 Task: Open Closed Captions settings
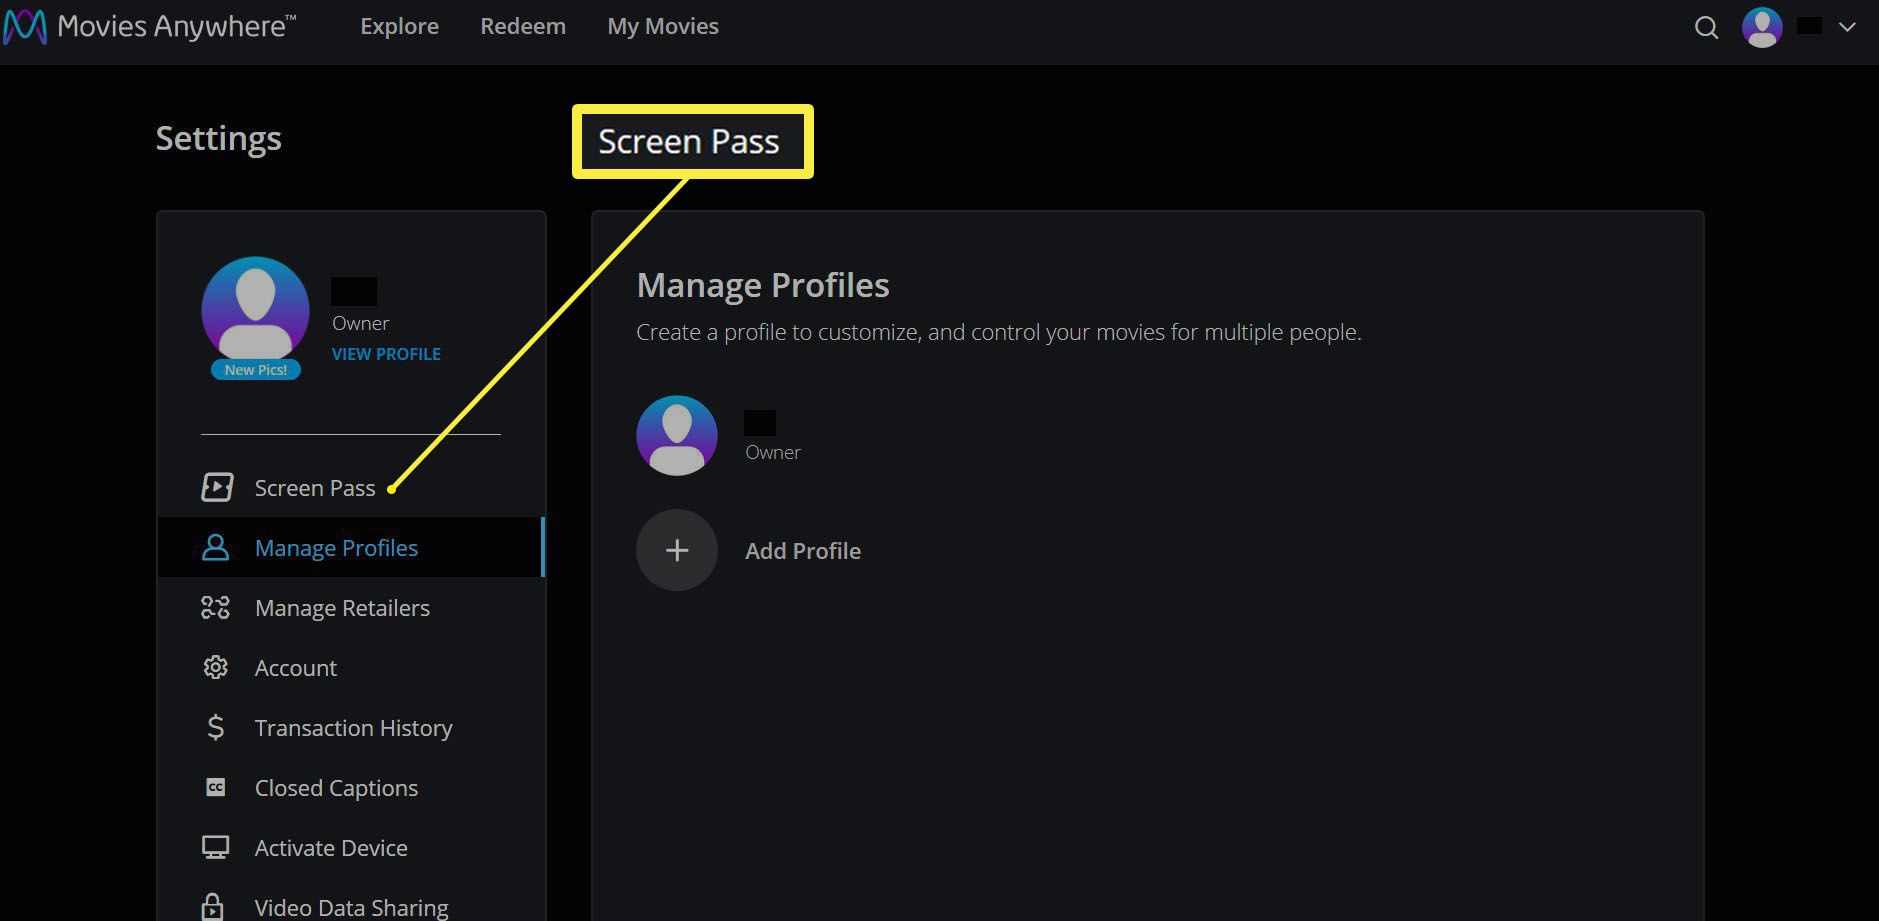click(336, 788)
